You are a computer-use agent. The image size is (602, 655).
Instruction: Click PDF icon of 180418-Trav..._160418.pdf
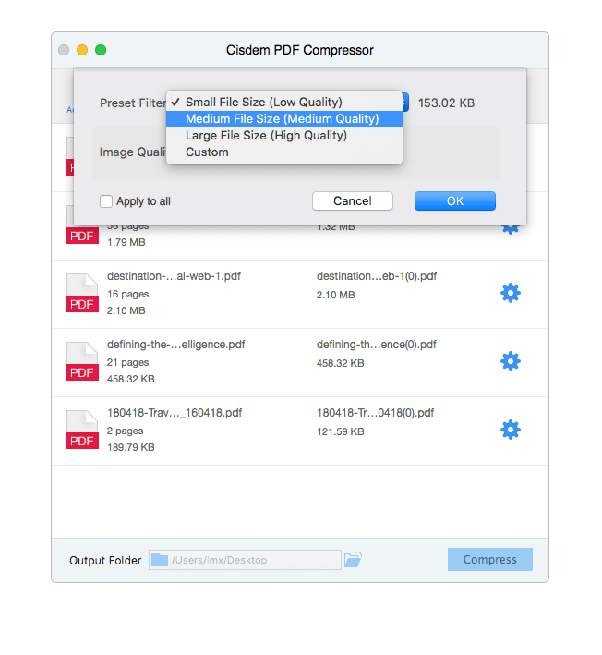[x=82, y=429]
